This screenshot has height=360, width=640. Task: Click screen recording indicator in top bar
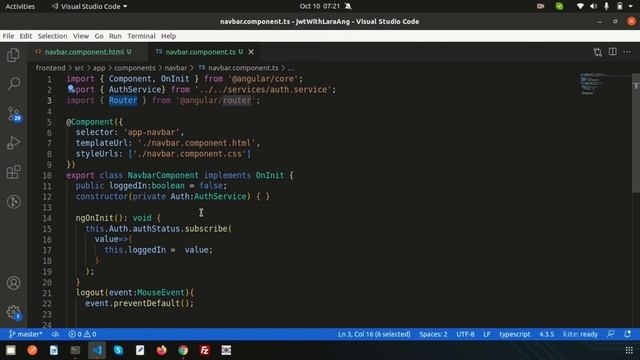click(540, 6)
